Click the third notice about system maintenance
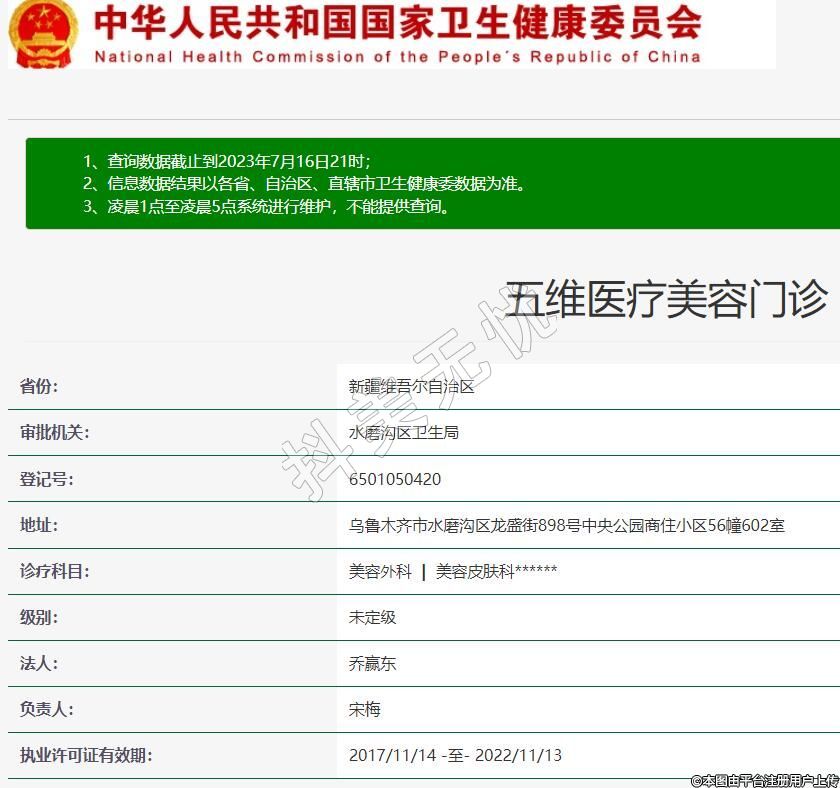This screenshot has width=840, height=788. [266, 207]
